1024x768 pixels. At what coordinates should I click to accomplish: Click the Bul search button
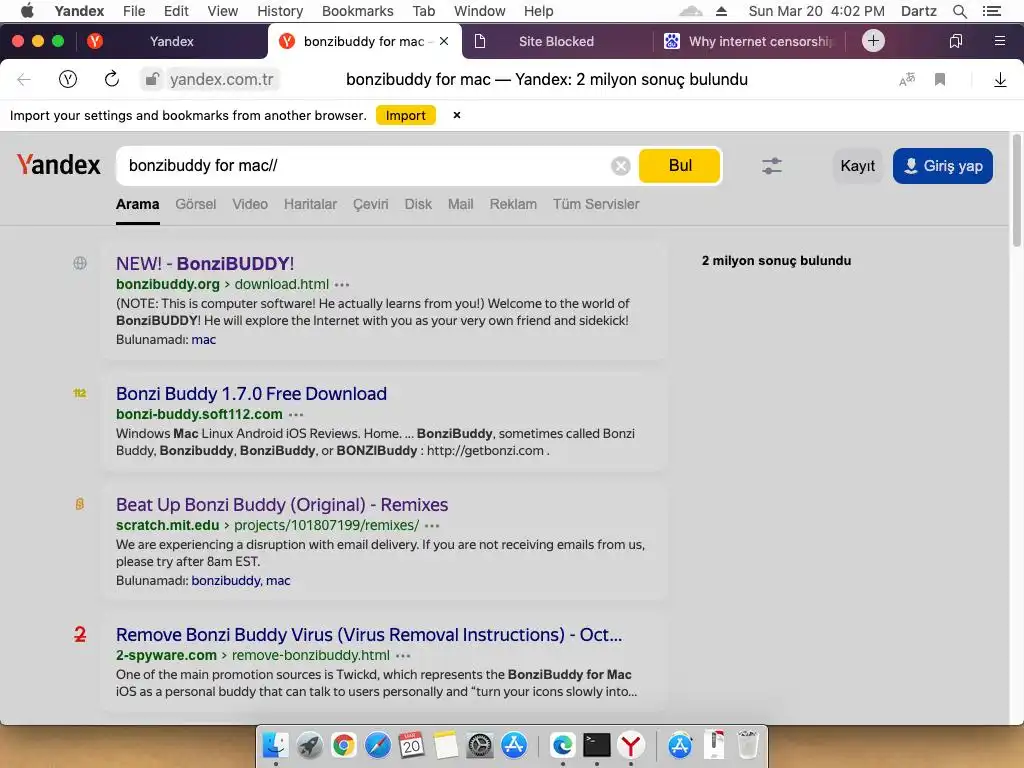[x=679, y=166]
